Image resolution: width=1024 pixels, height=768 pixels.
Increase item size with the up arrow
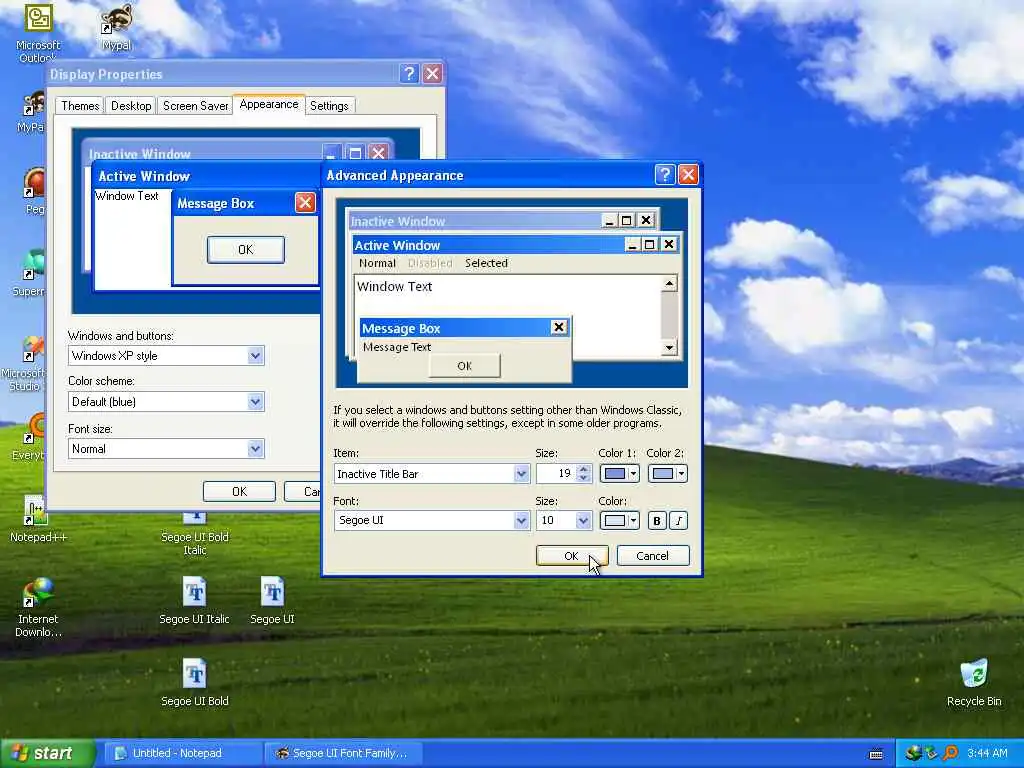point(584,469)
